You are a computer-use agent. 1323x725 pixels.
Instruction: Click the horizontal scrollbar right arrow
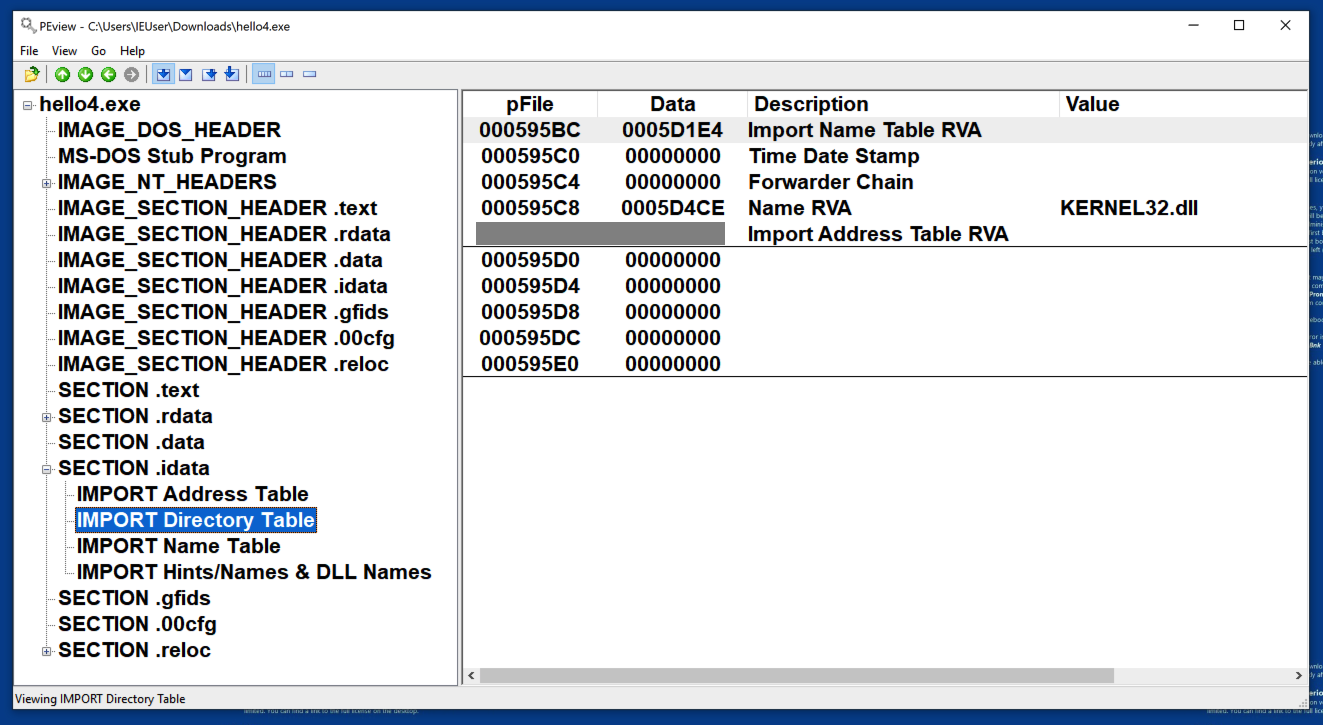click(1299, 676)
